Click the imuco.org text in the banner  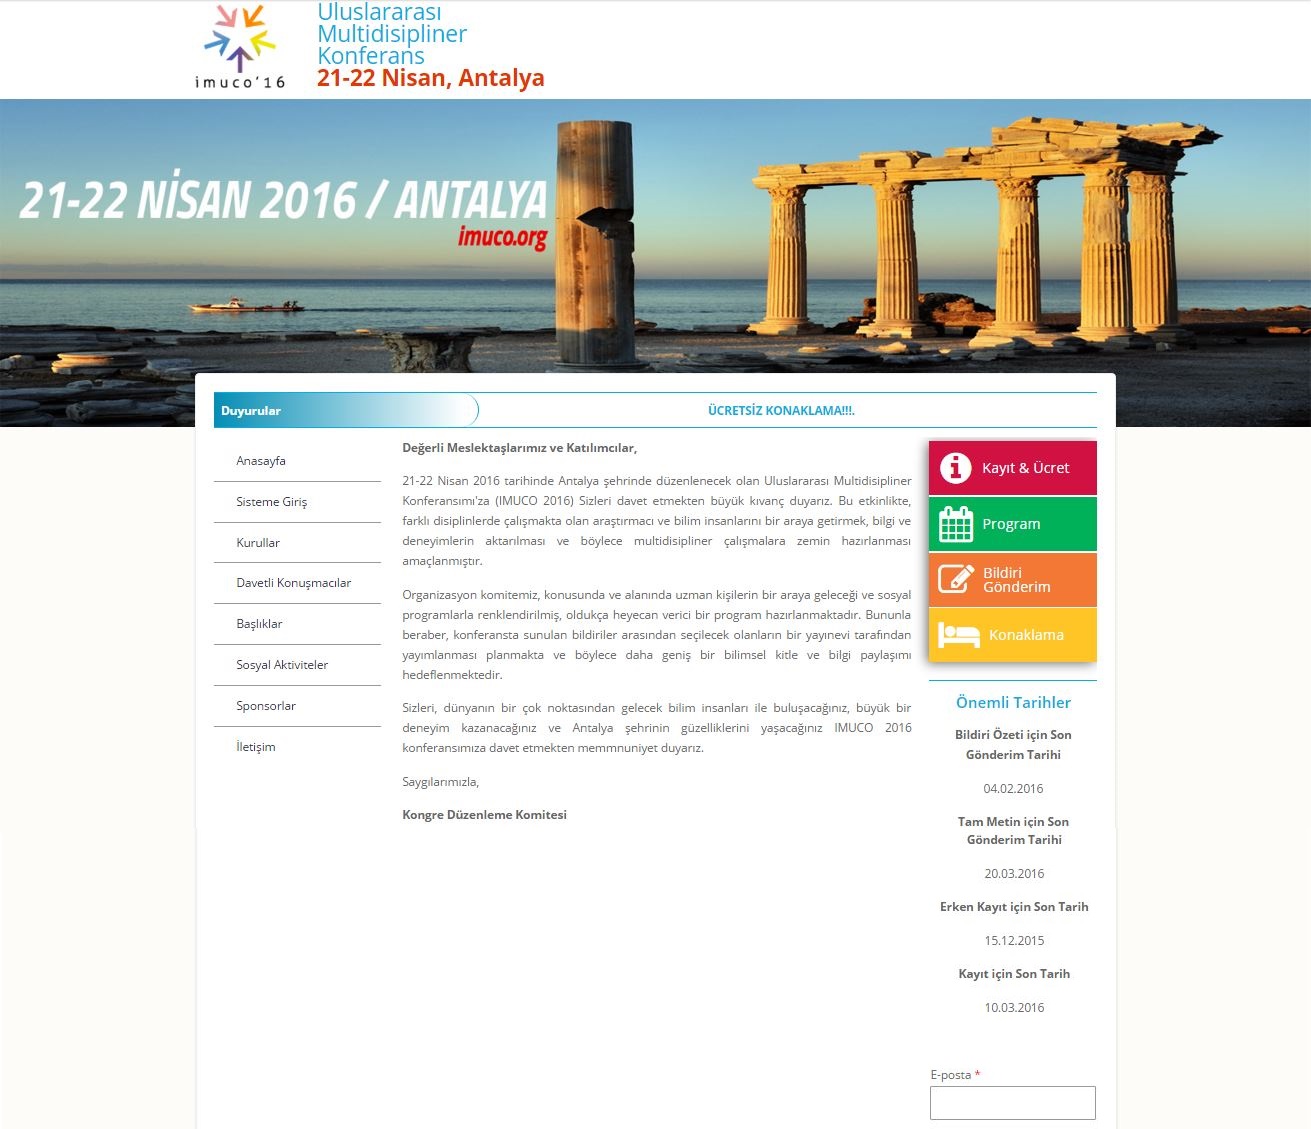(x=503, y=238)
